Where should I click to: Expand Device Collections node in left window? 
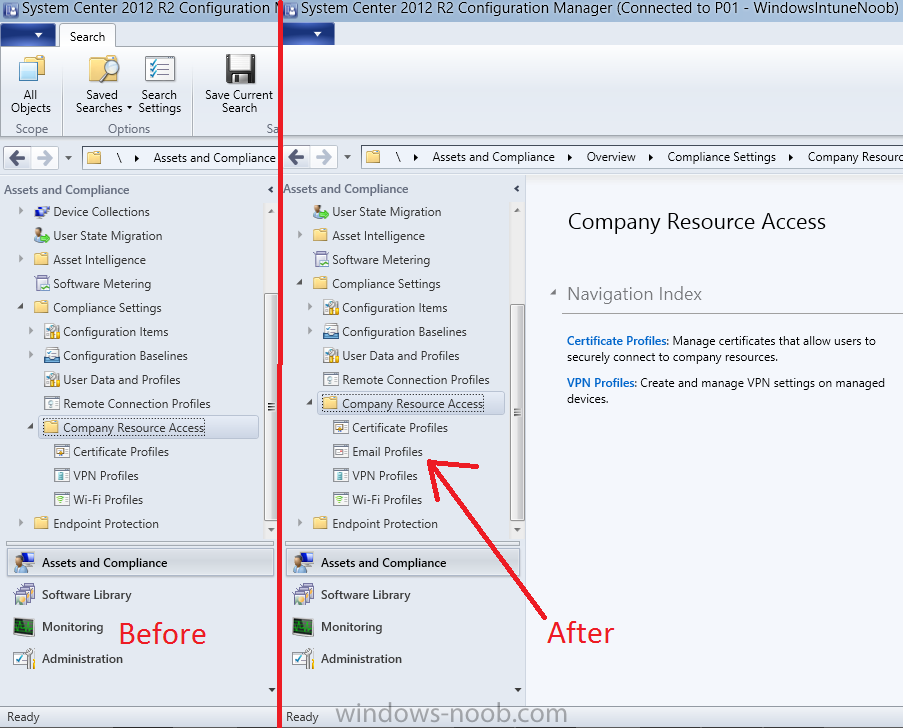click(21, 211)
